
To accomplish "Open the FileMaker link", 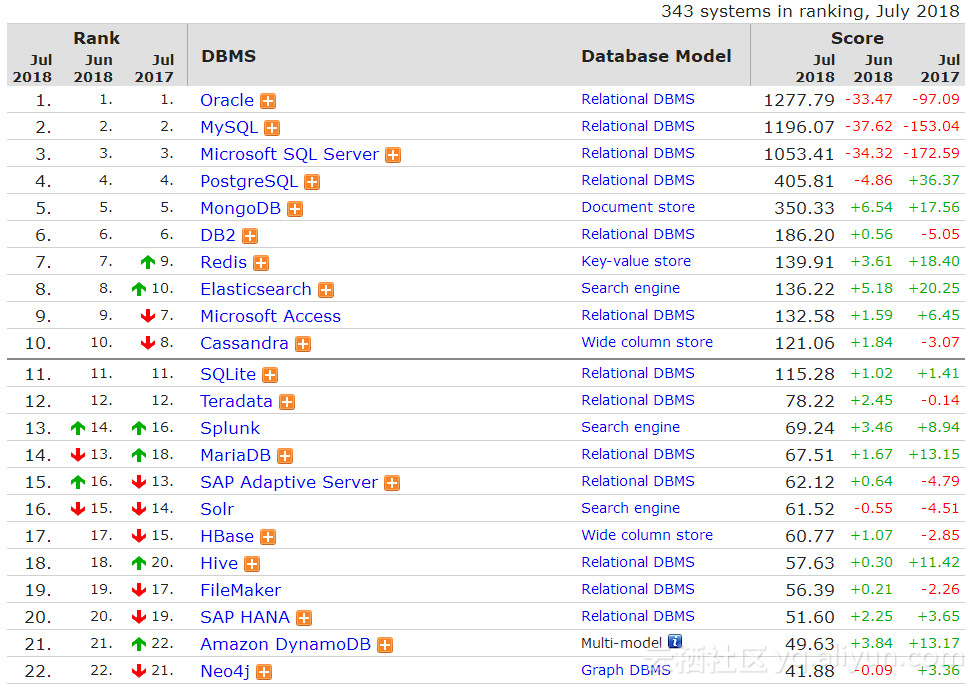I will 241,590.
